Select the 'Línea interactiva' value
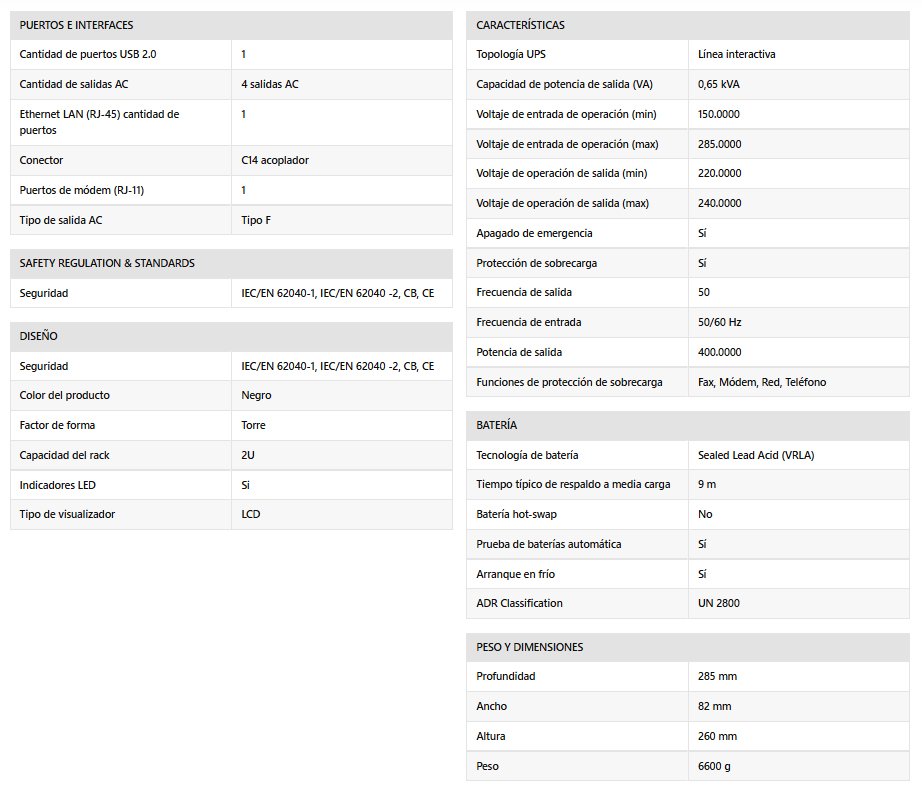Screen dimensions: 922x788 point(736,54)
